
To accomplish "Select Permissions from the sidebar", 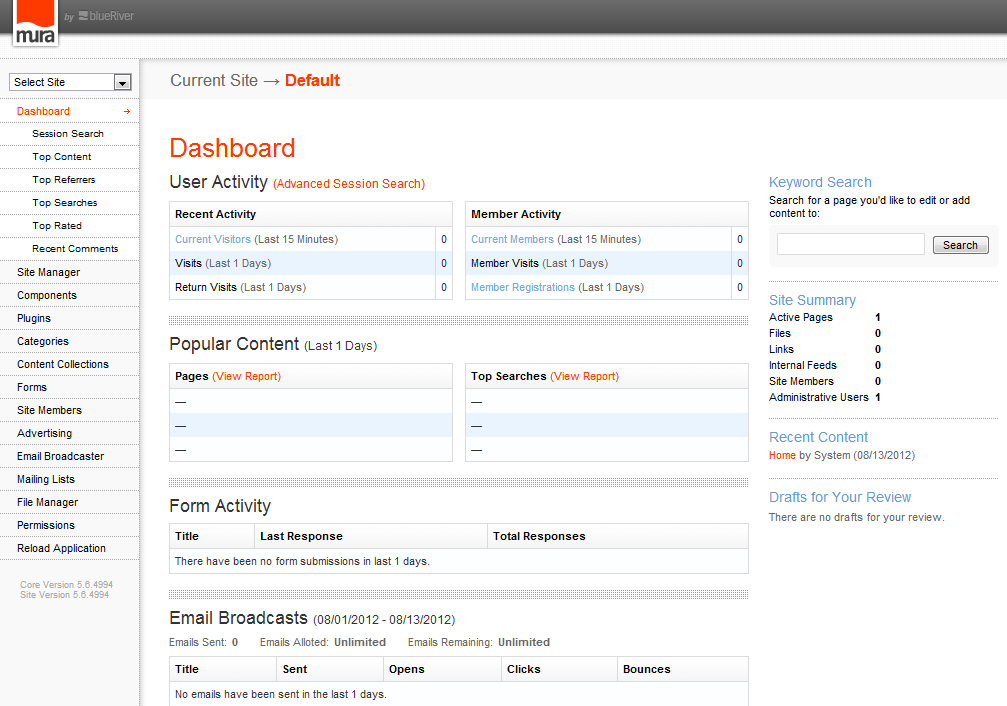I will click(x=45, y=525).
